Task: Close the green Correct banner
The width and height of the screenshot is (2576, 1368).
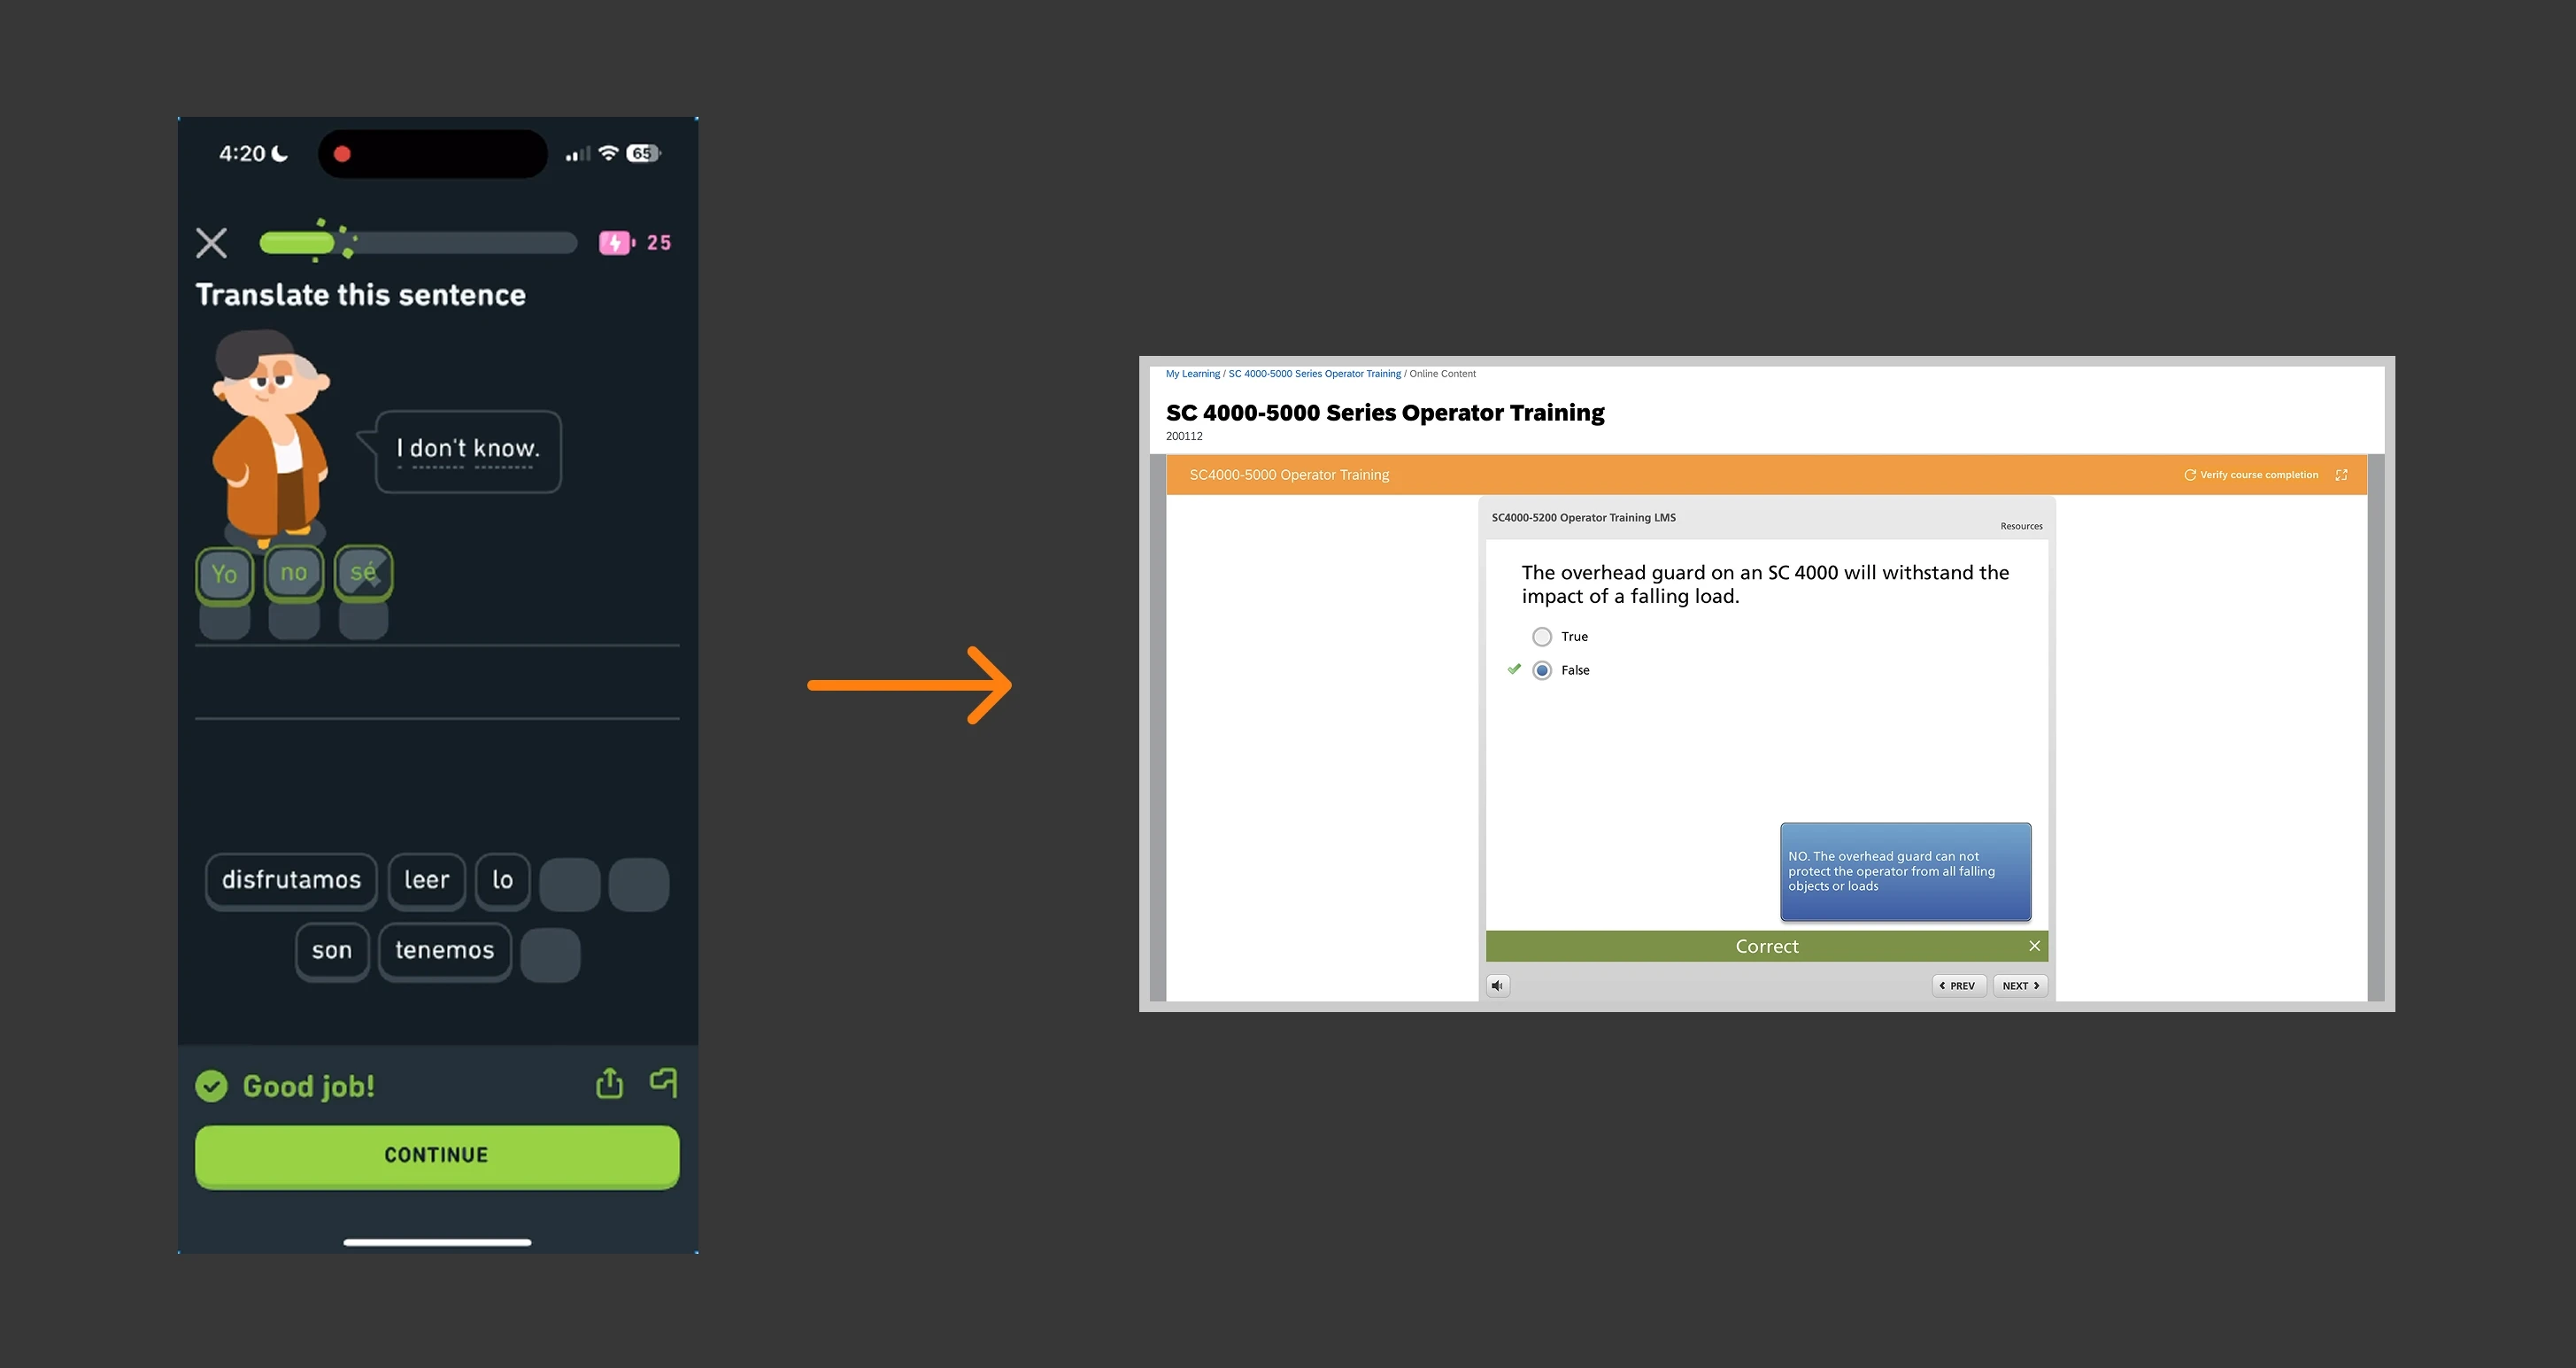Action: (2034, 946)
